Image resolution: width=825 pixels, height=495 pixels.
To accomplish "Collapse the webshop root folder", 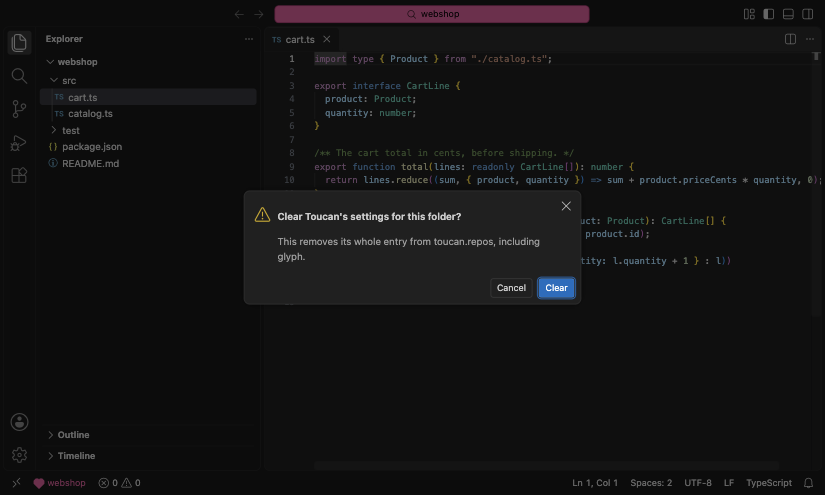I will click(50, 62).
